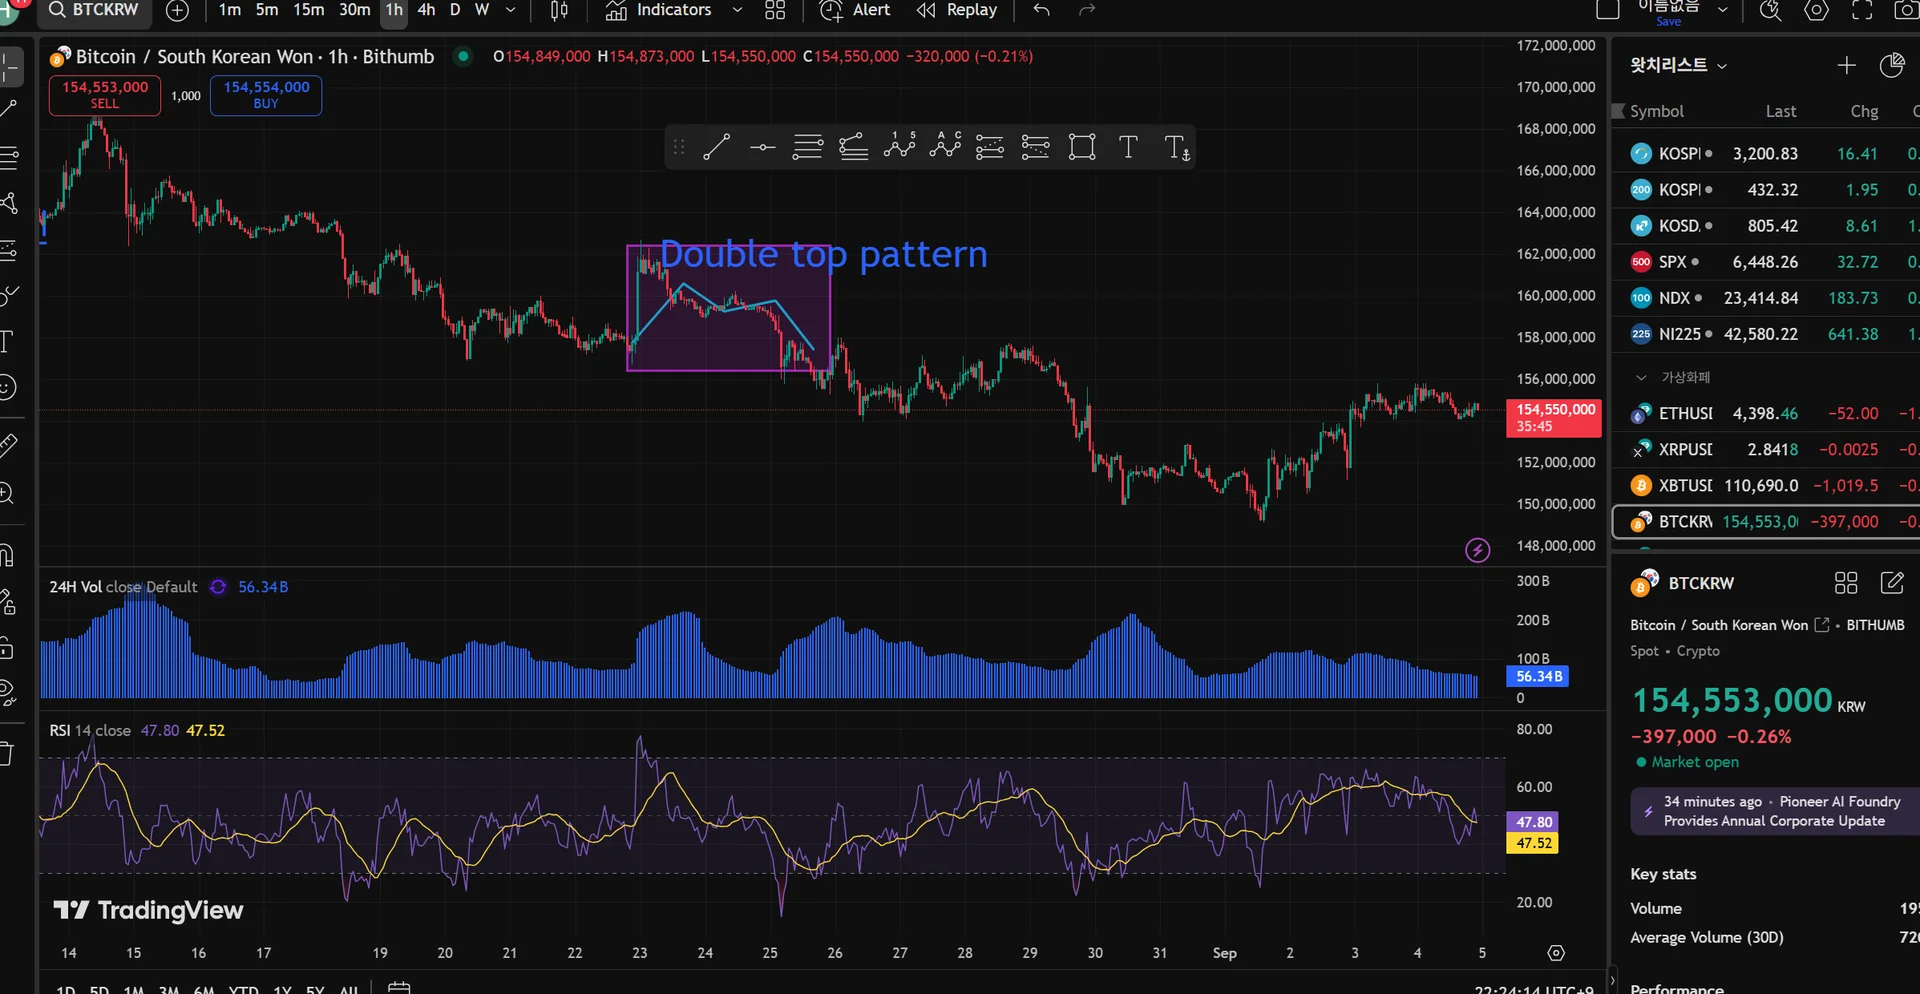
Task: Edit the BTCKRW details note icon
Action: click(x=1892, y=583)
